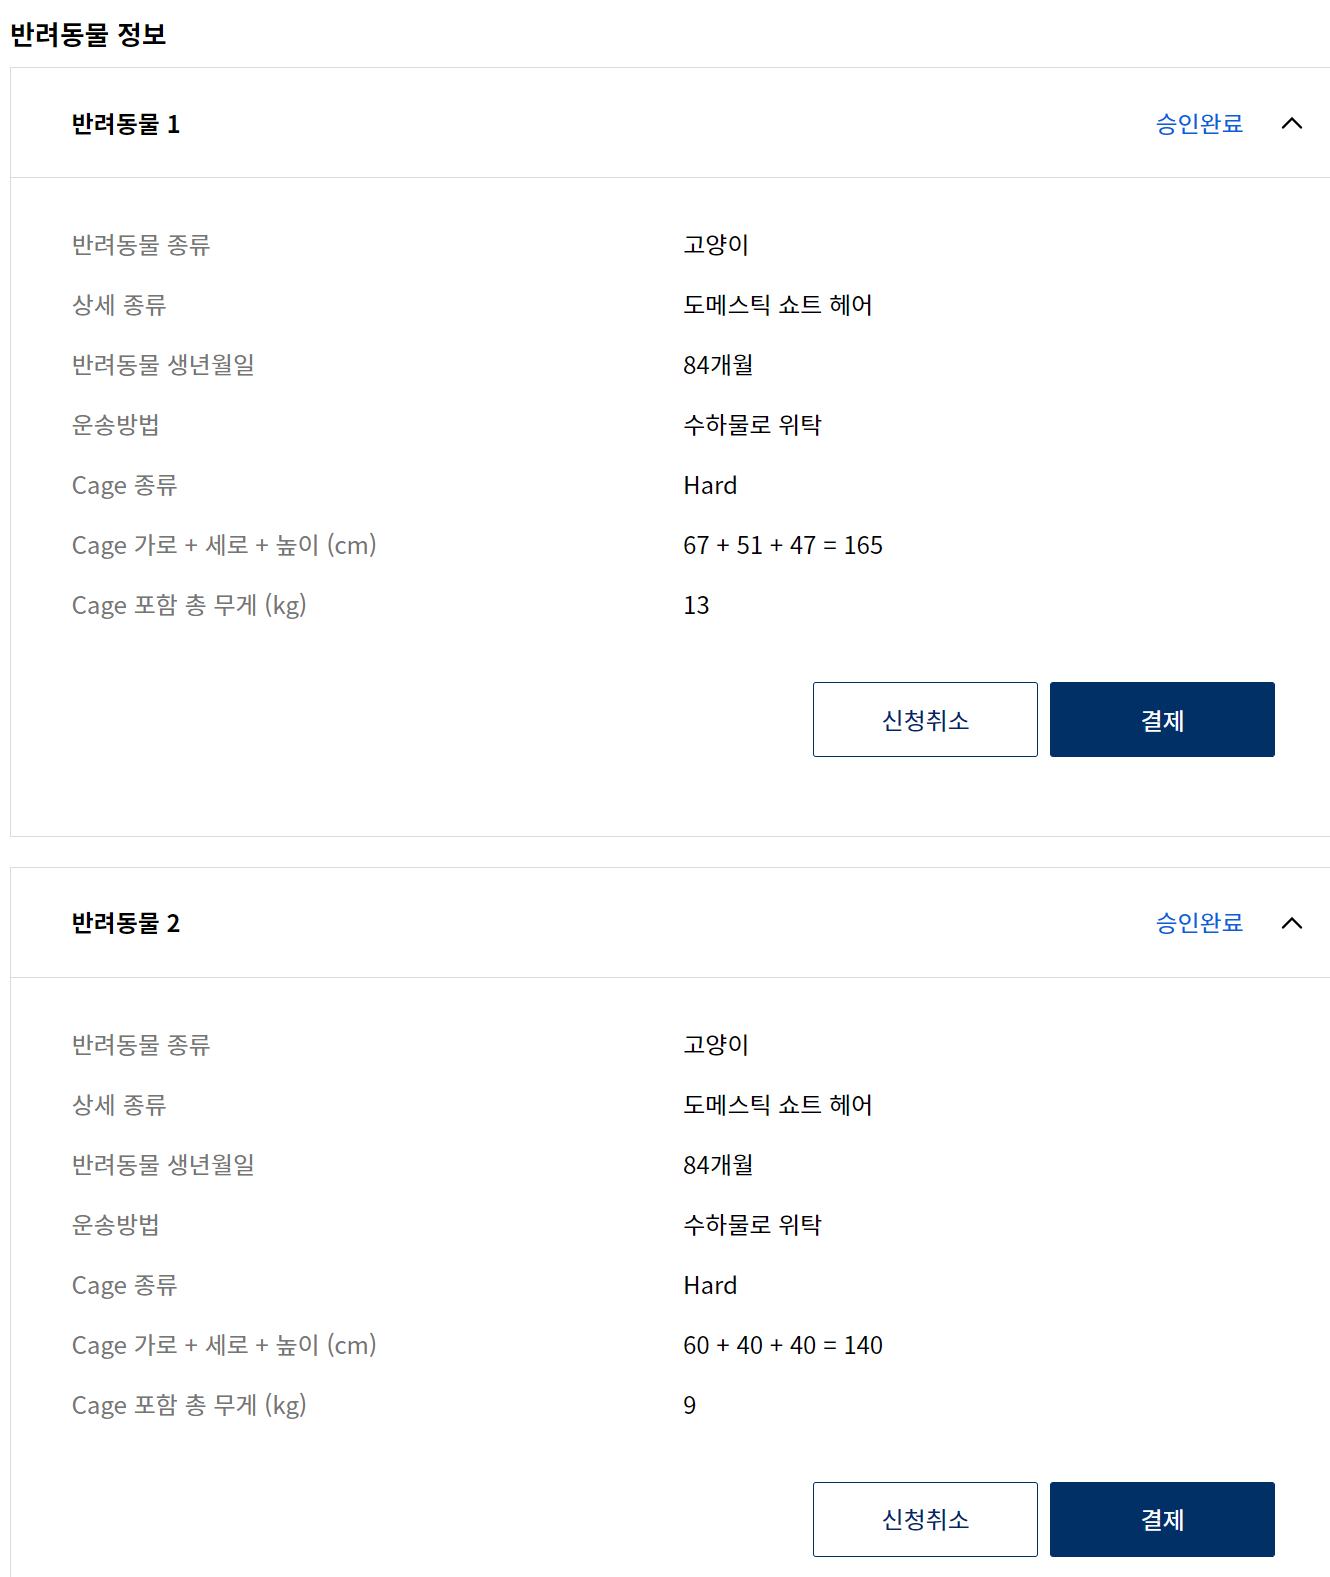Collapse the 반려동물 1 section chevron

click(1291, 124)
